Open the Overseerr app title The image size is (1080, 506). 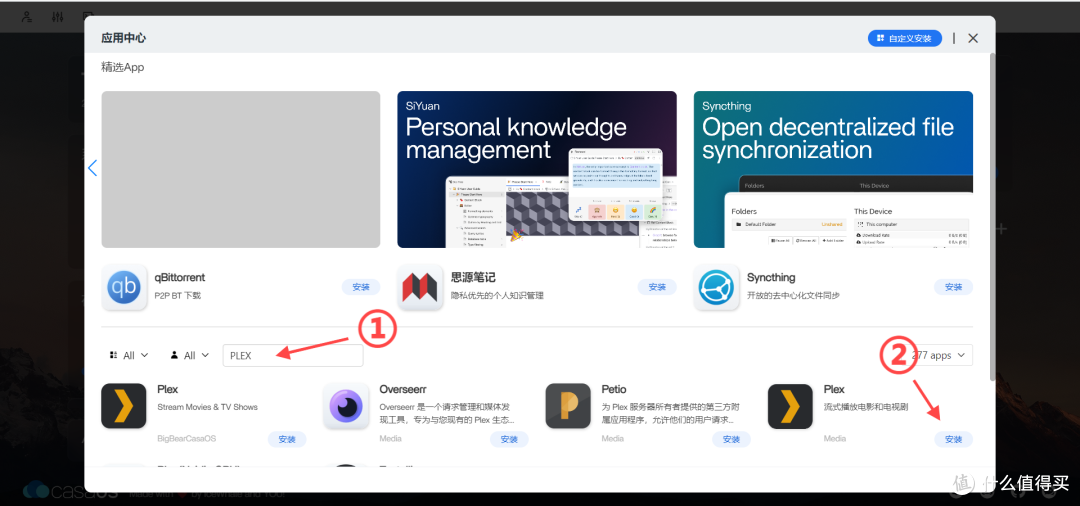(403, 389)
